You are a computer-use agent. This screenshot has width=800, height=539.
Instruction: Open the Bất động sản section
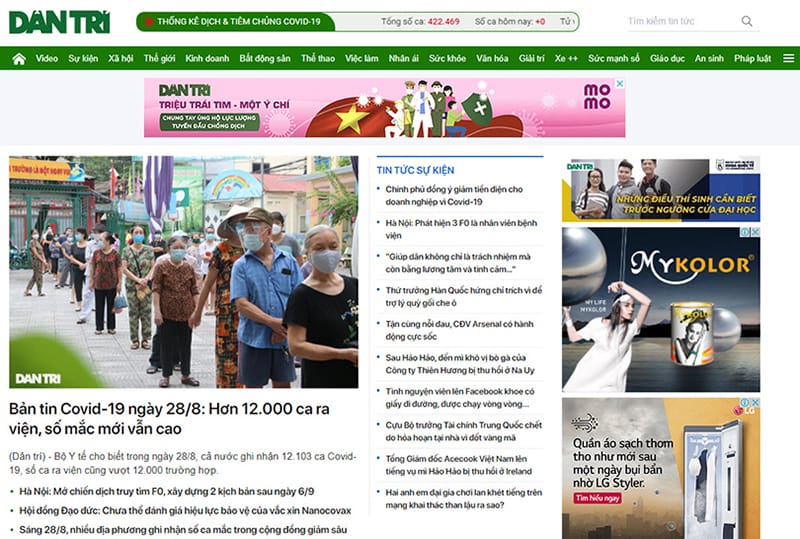tap(265, 59)
